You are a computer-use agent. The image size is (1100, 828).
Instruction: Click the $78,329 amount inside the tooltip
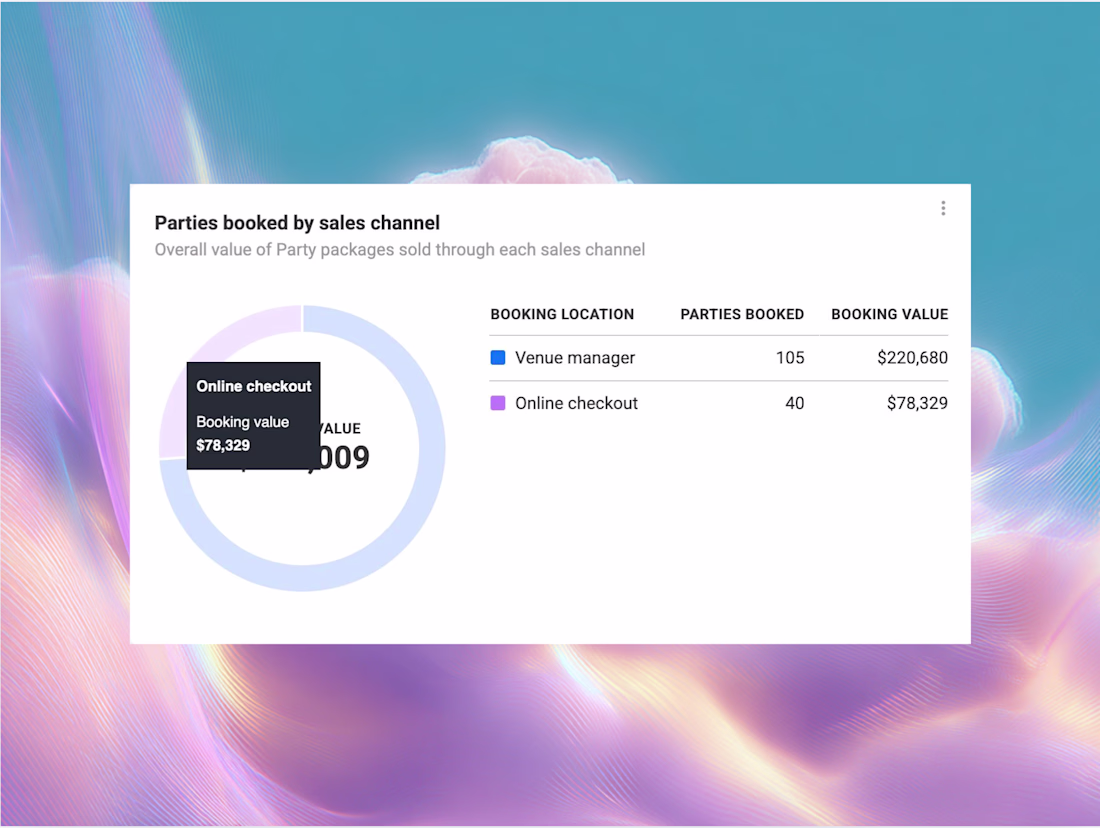[223, 445]
